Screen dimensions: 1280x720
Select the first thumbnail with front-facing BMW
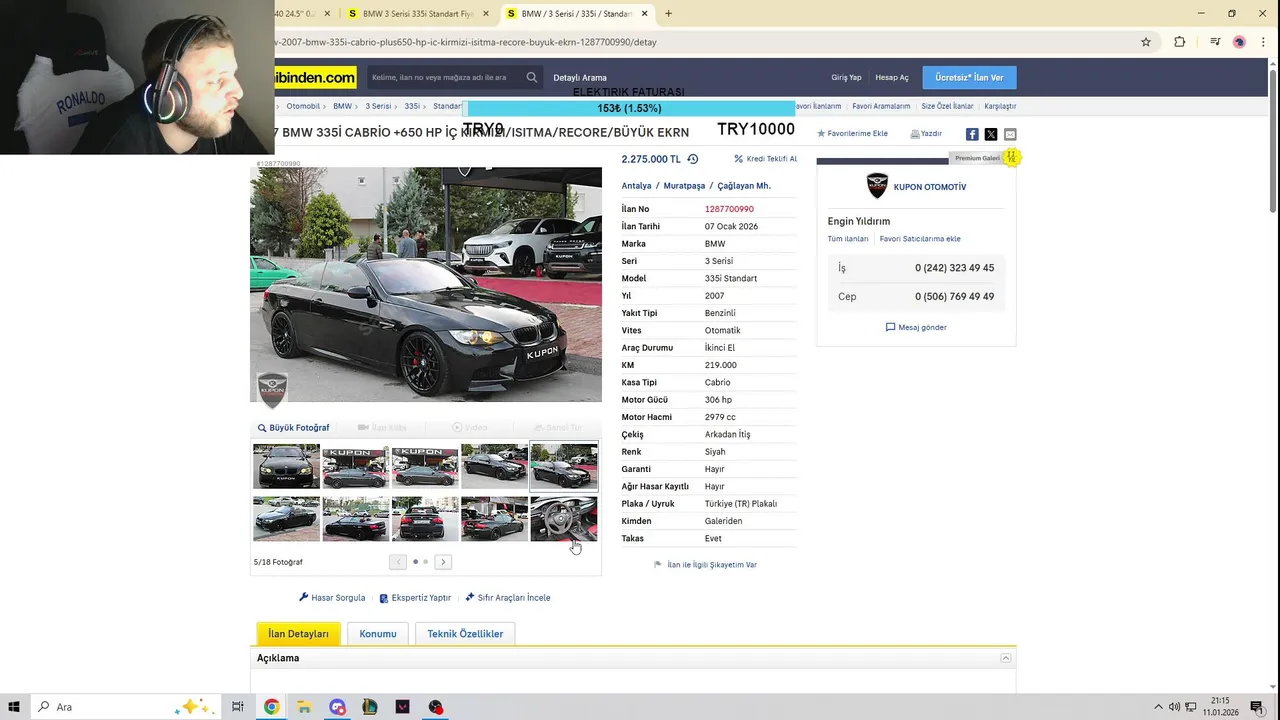pyautogui.click(x=286, y=467)
